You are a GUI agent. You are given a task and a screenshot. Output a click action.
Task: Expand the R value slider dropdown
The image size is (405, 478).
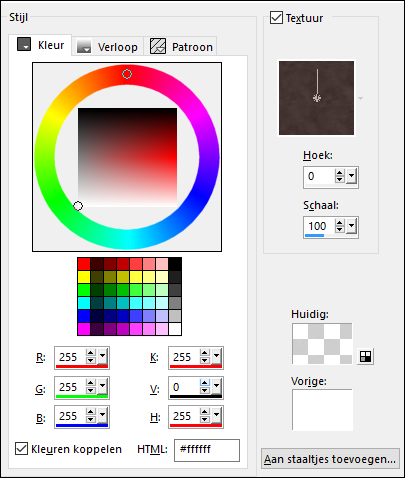pos(102,357)
